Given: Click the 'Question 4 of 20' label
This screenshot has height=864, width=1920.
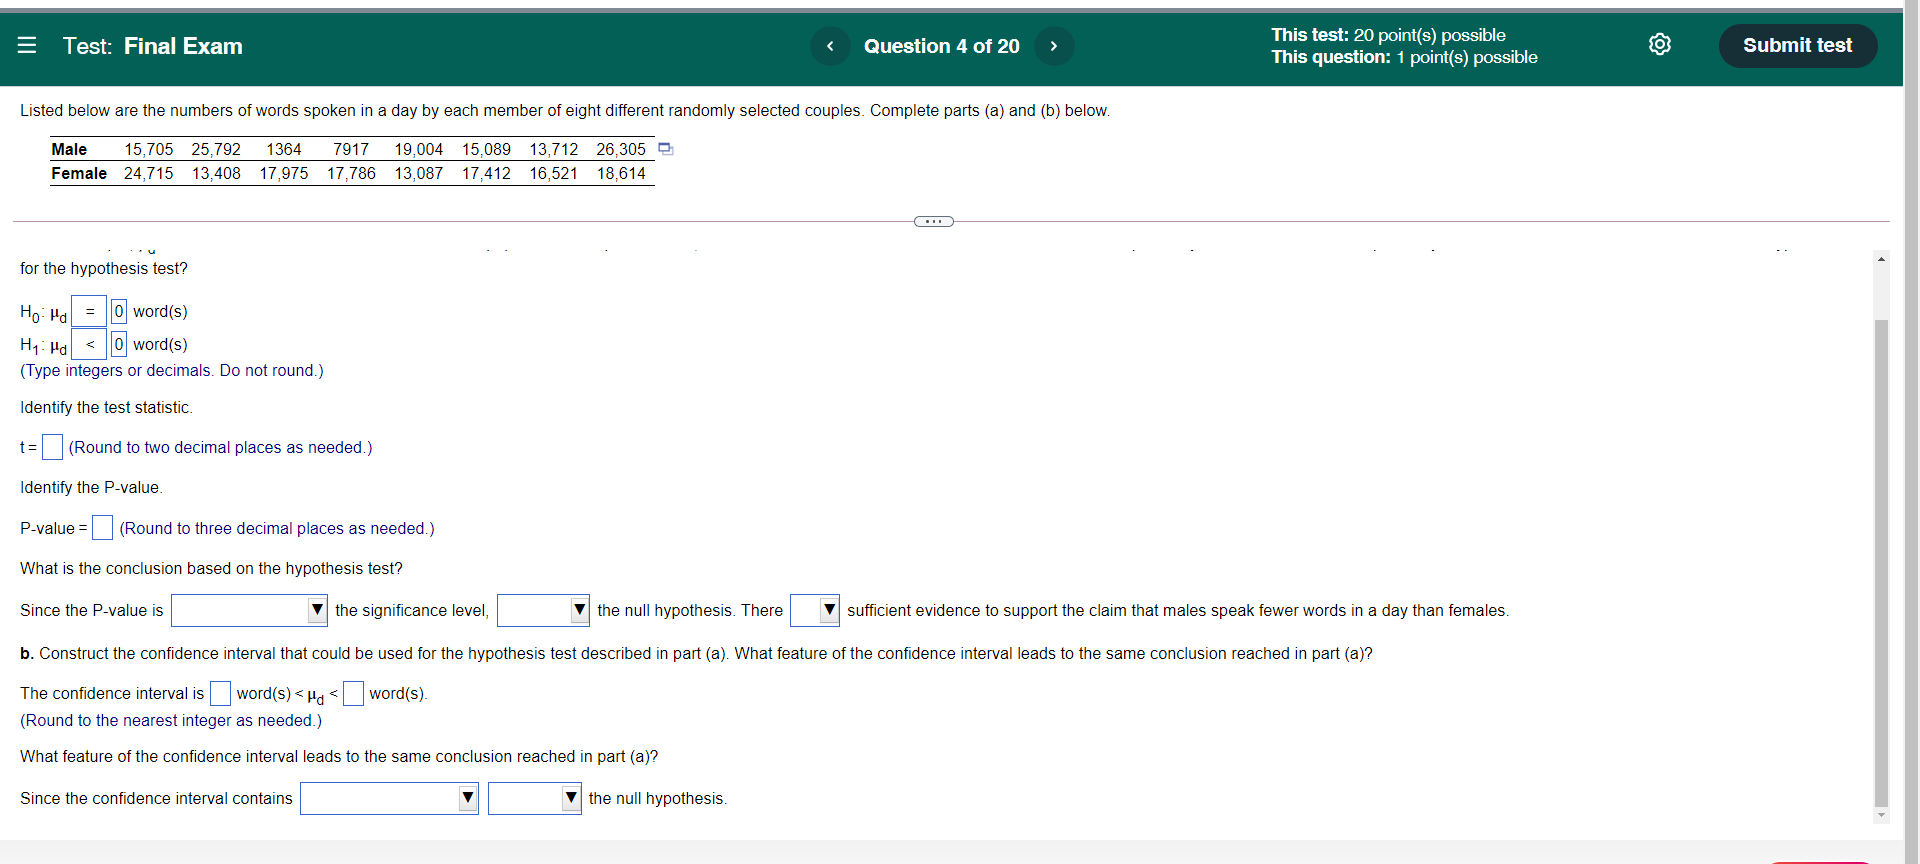Looking at the screenshot, I should pos(942,46).
